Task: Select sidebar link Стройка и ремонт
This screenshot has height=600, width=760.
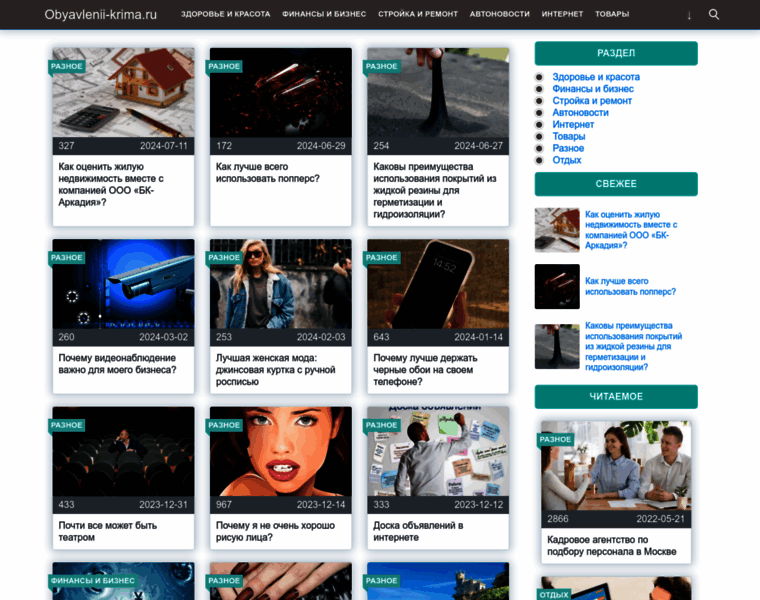Action: point(592,101)
